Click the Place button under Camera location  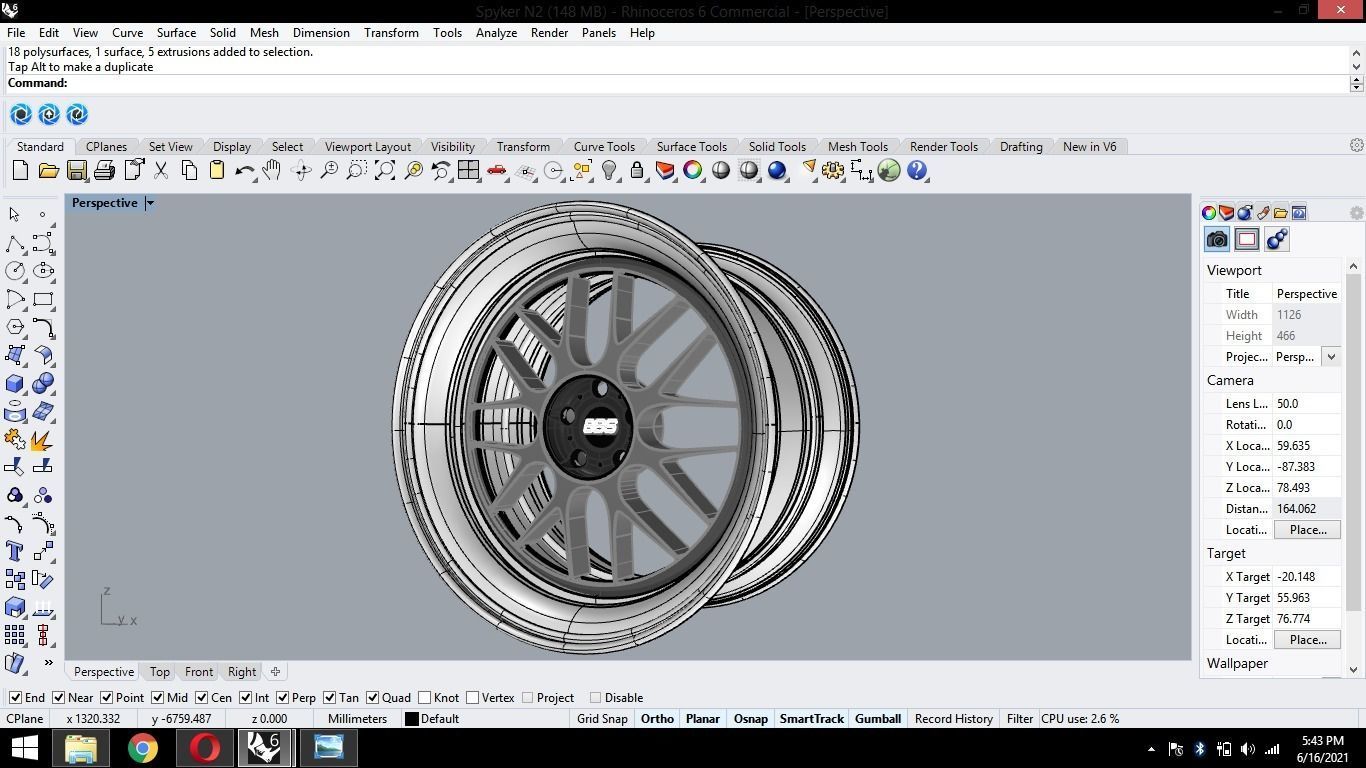click(x=1307, y=530)
